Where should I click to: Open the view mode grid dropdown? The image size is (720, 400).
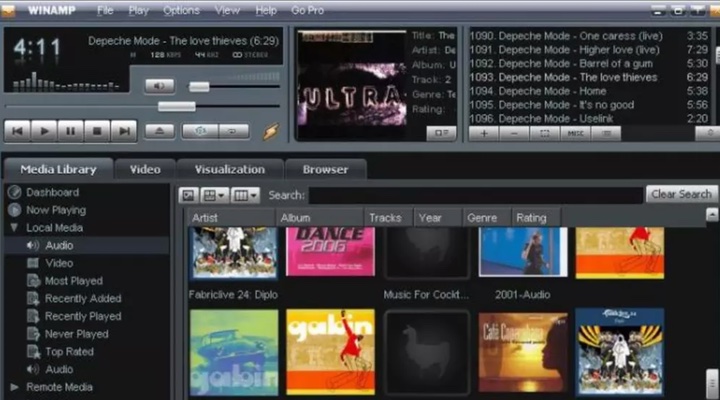click(x=215, y=195)
